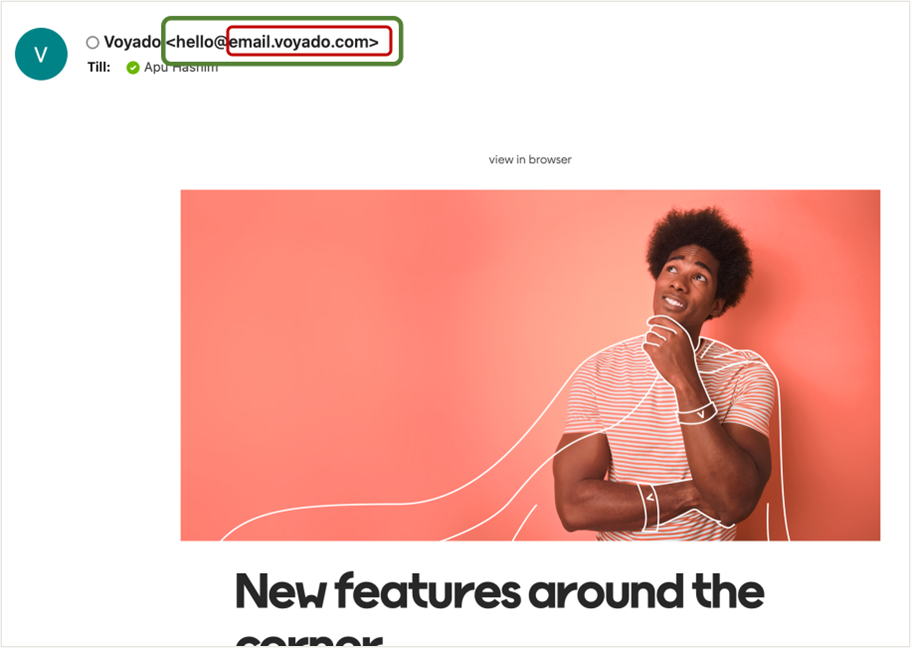This screenshot has height=648, width=911.
Task: Click the partially visible corner headline word
Action: (x=309, y=639)
